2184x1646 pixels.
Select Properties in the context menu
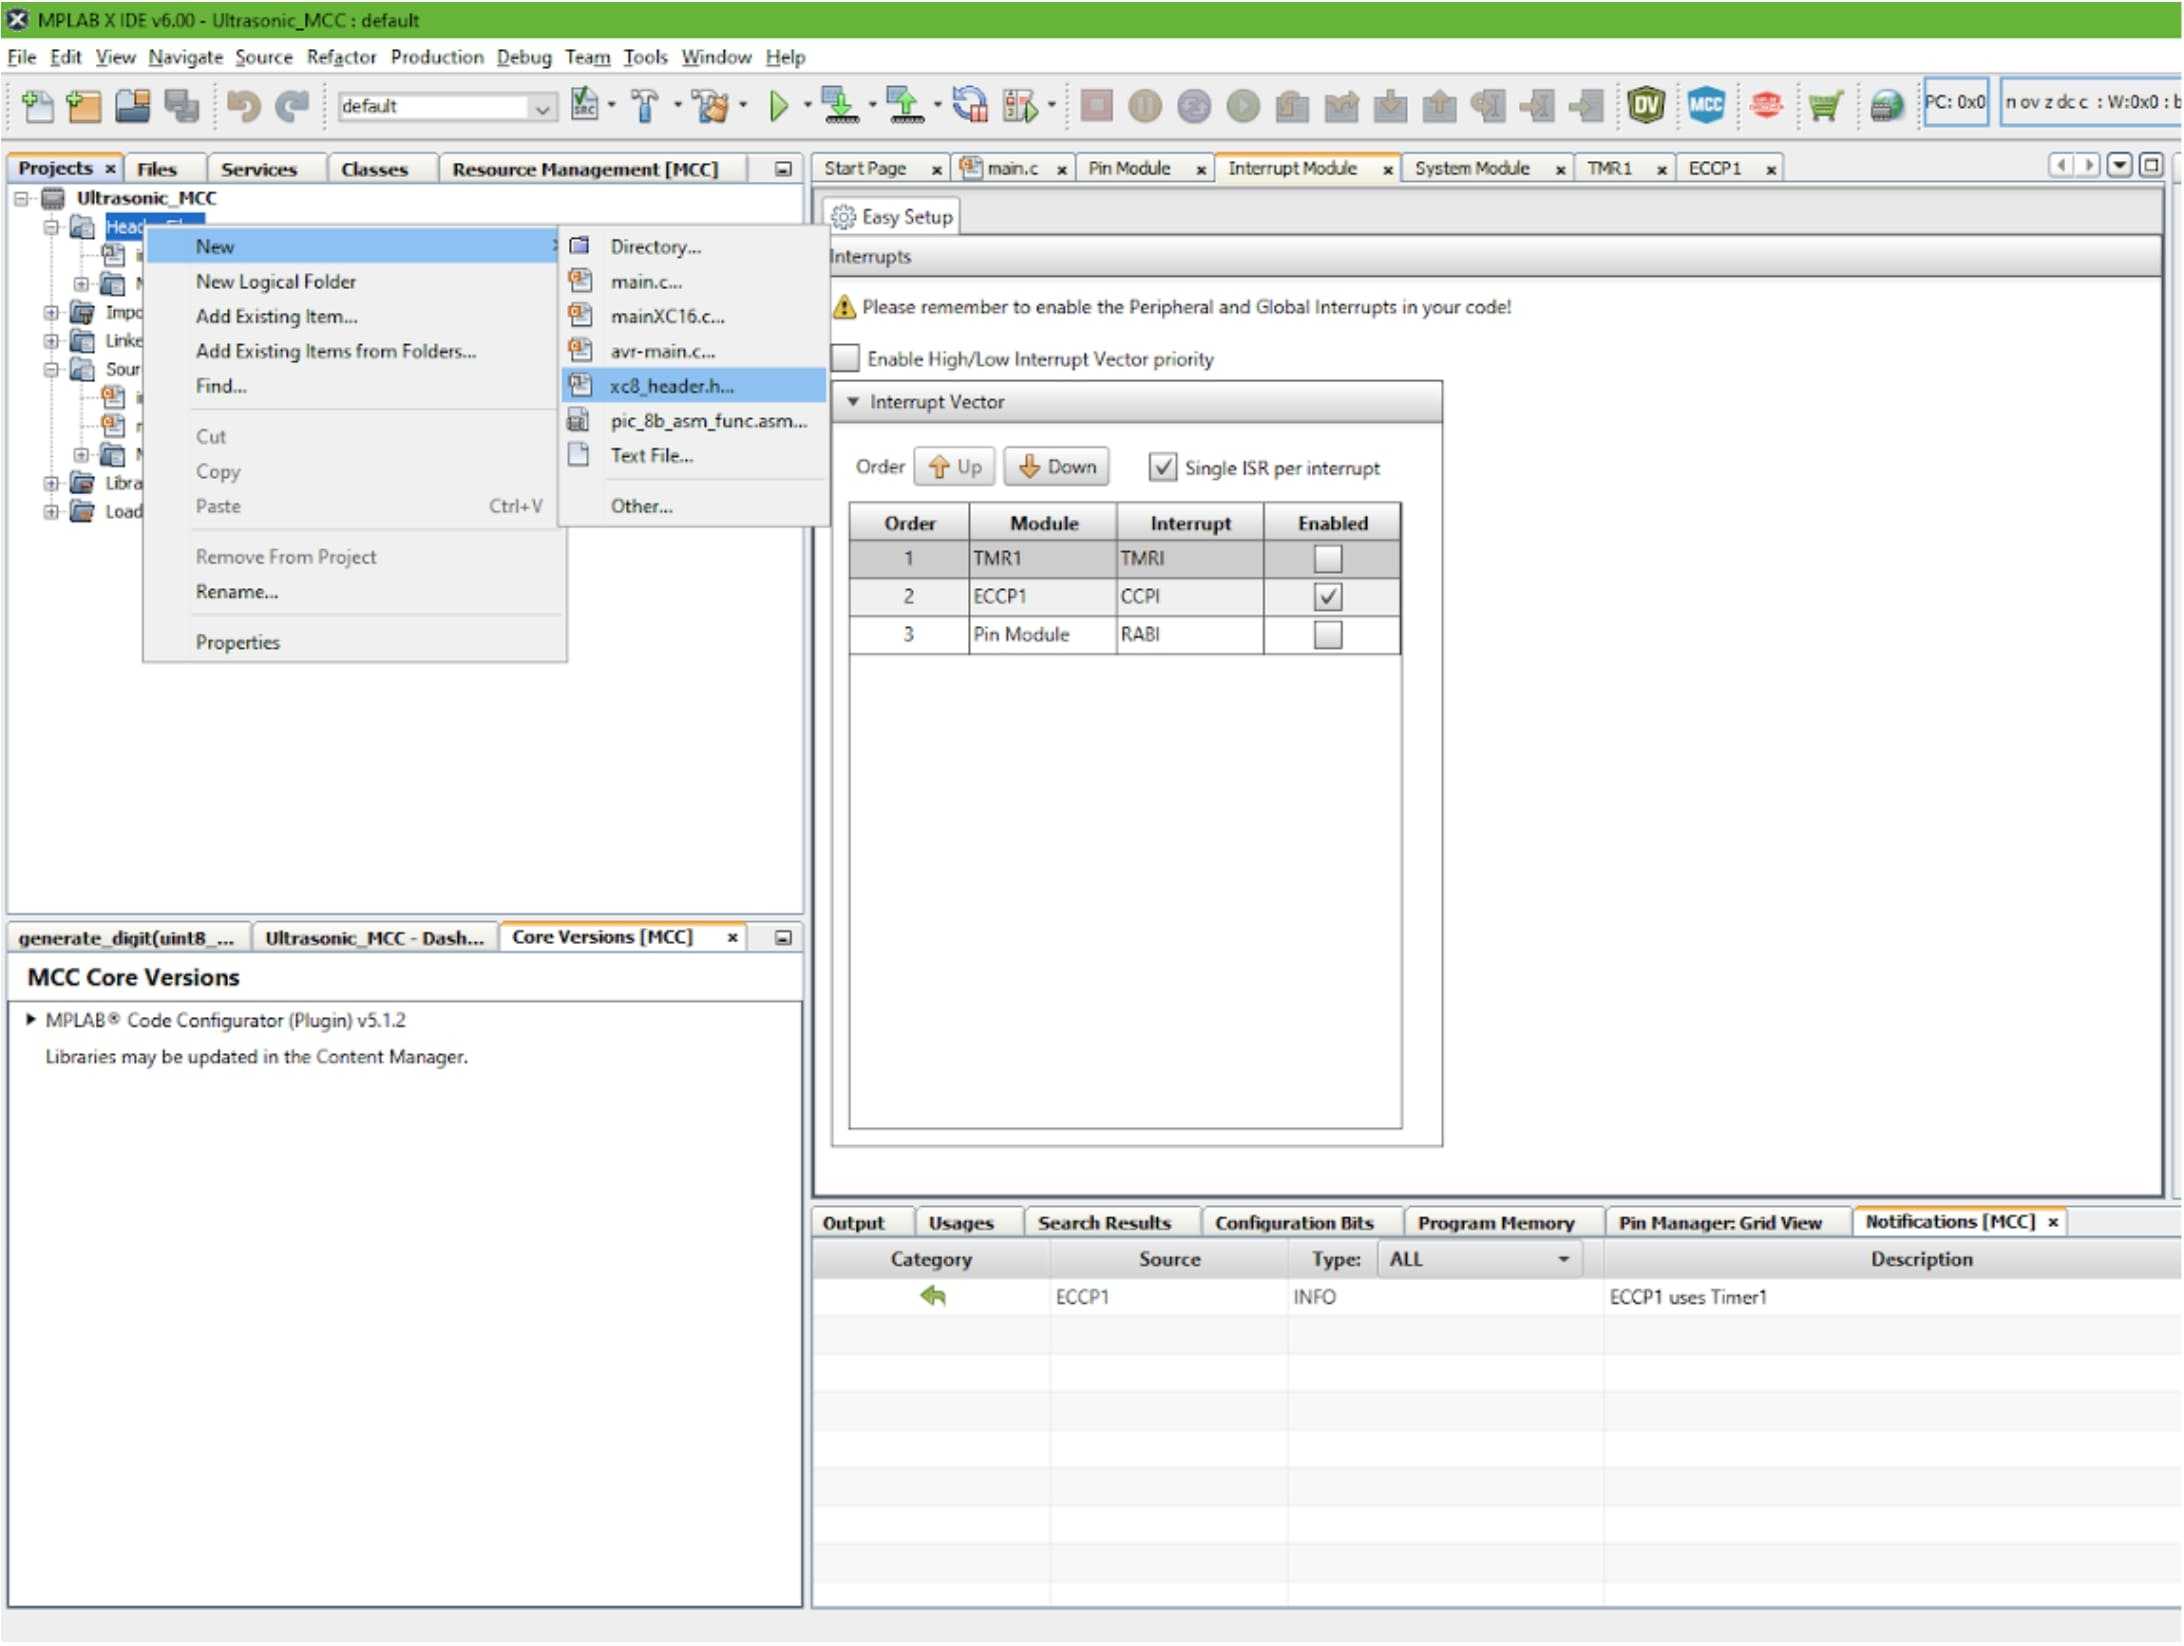(x=237, y=643)
